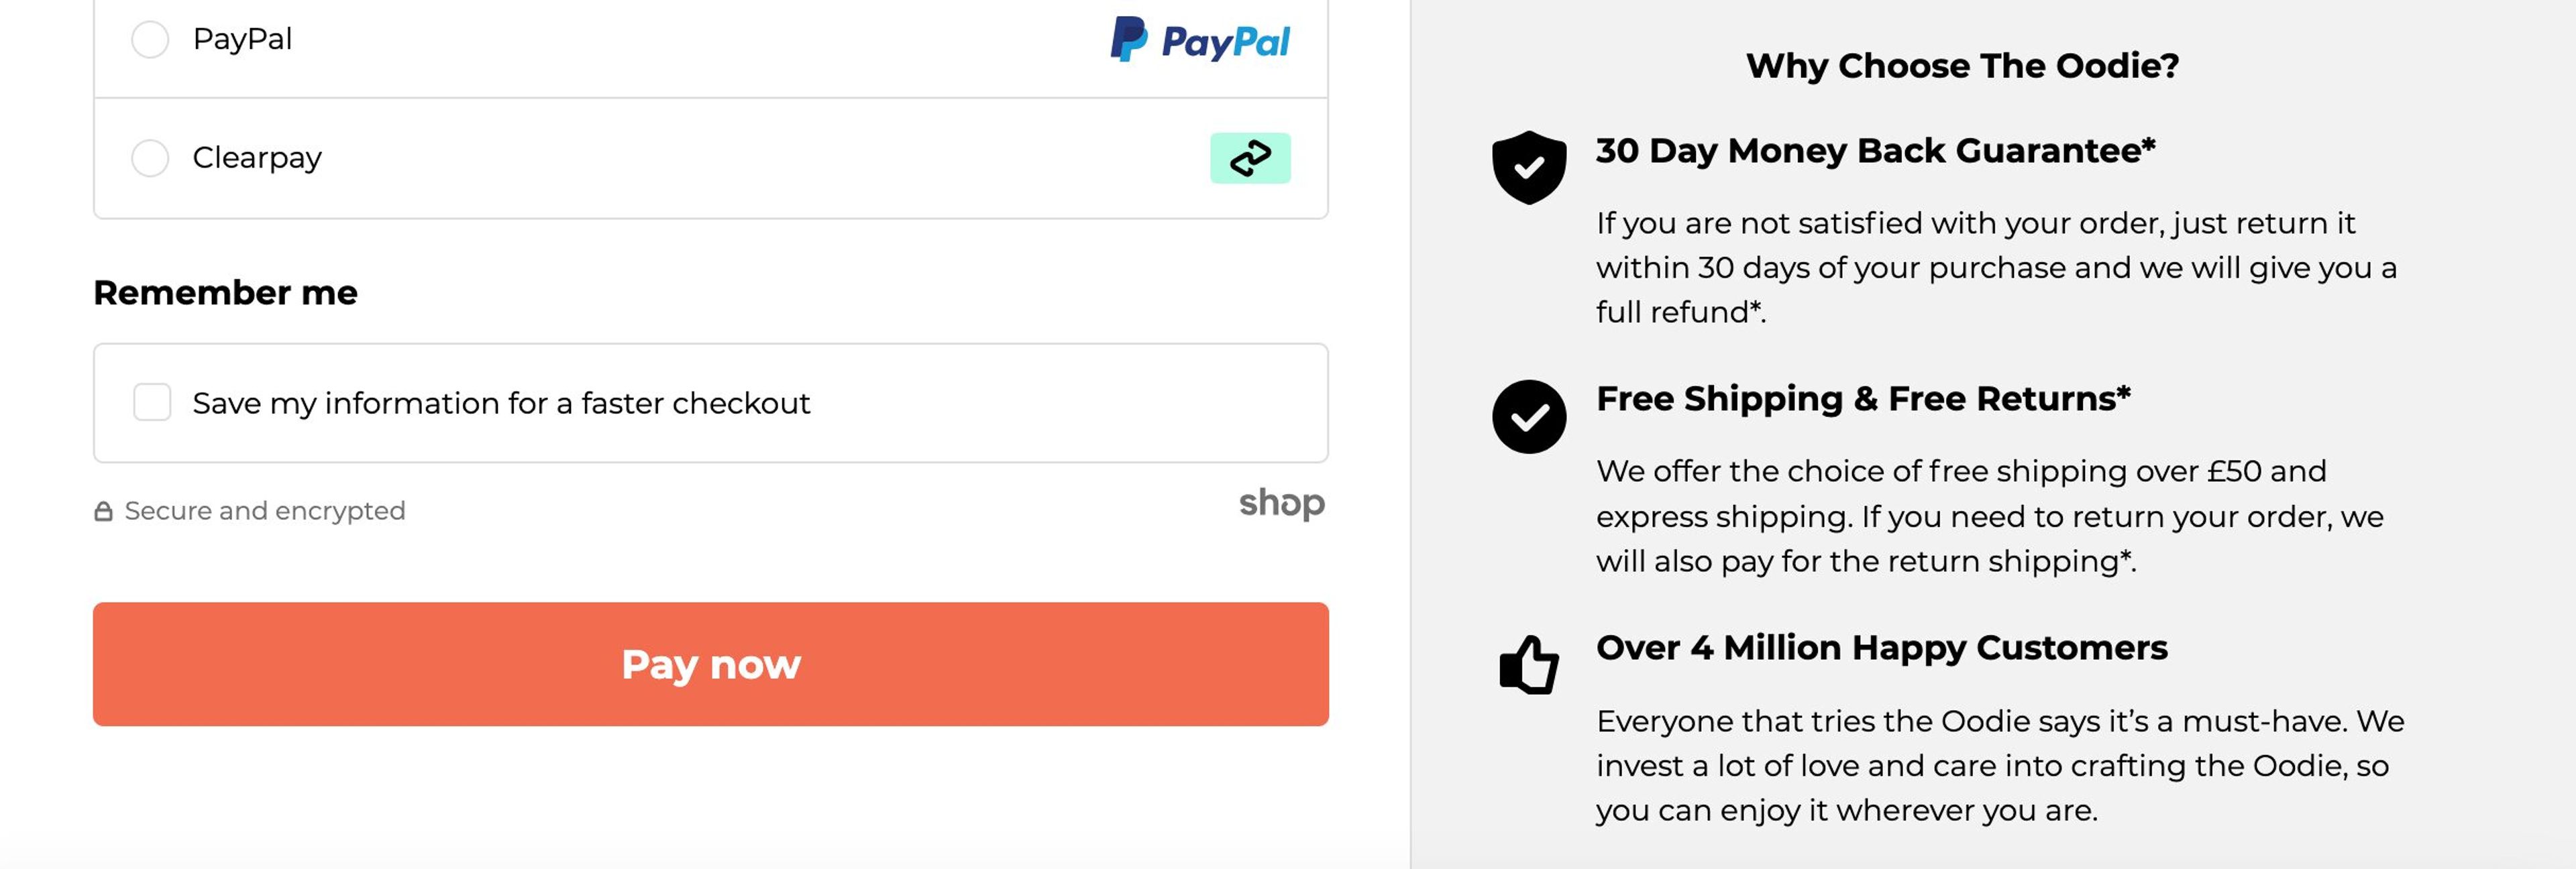Click the PayPal logo icon
Screen dimensions: 2576x869
point(1199,39)
